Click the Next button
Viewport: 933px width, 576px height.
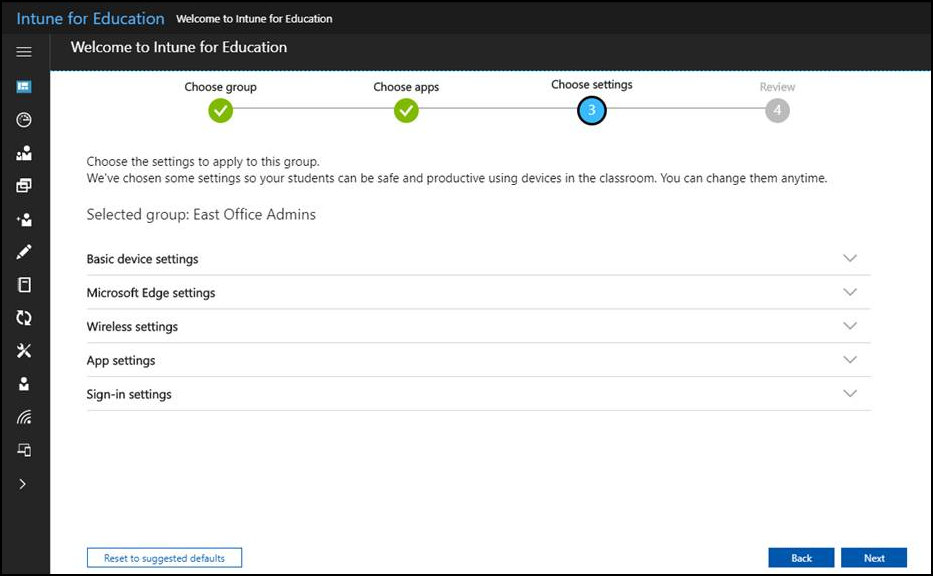(x=874, y=558)
